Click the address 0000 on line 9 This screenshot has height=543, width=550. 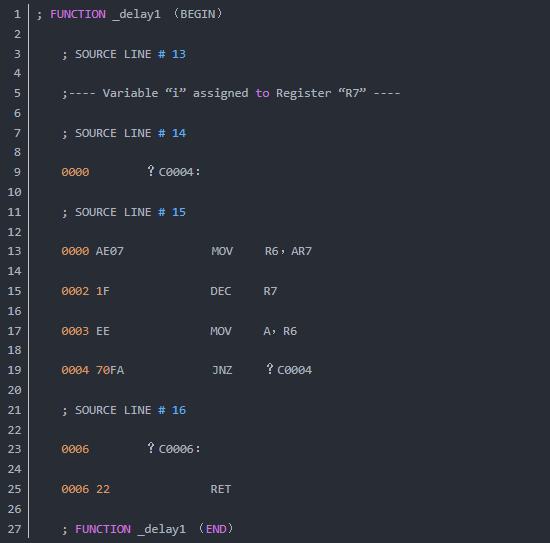75,172
